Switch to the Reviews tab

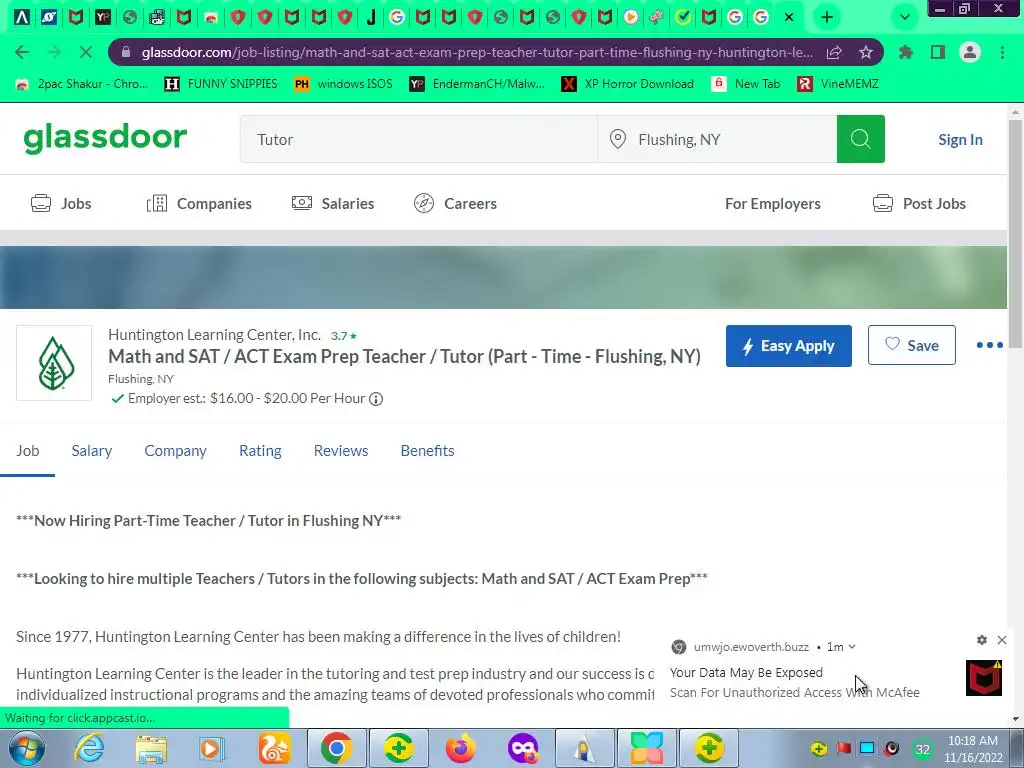[341, 451]
